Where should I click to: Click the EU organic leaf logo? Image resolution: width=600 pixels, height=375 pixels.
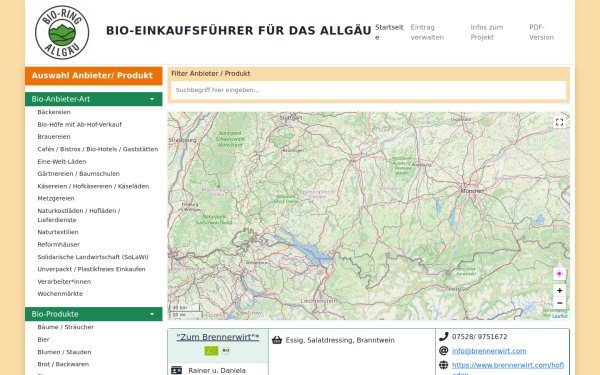click(211, 351)
